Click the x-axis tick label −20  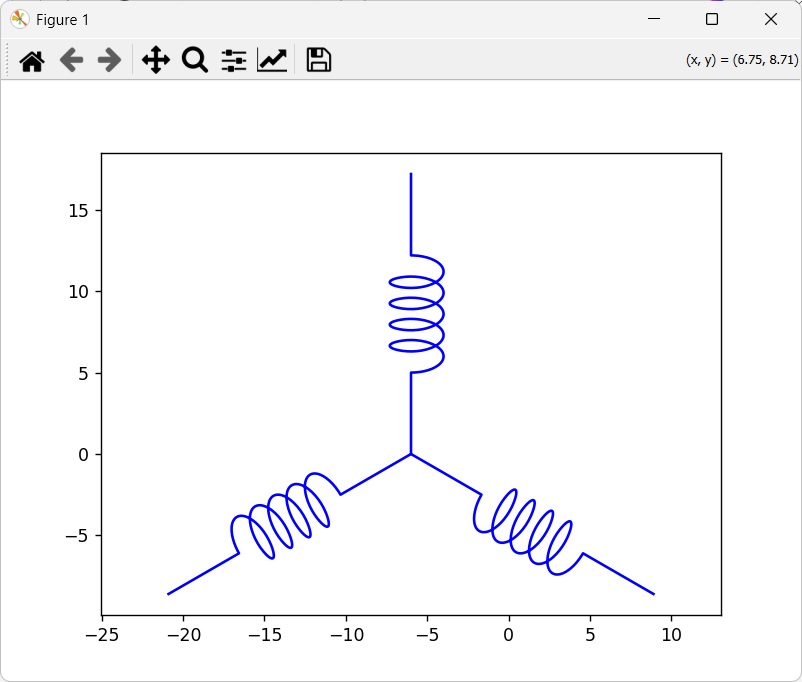pyautogui.click(x=184, y=635)
